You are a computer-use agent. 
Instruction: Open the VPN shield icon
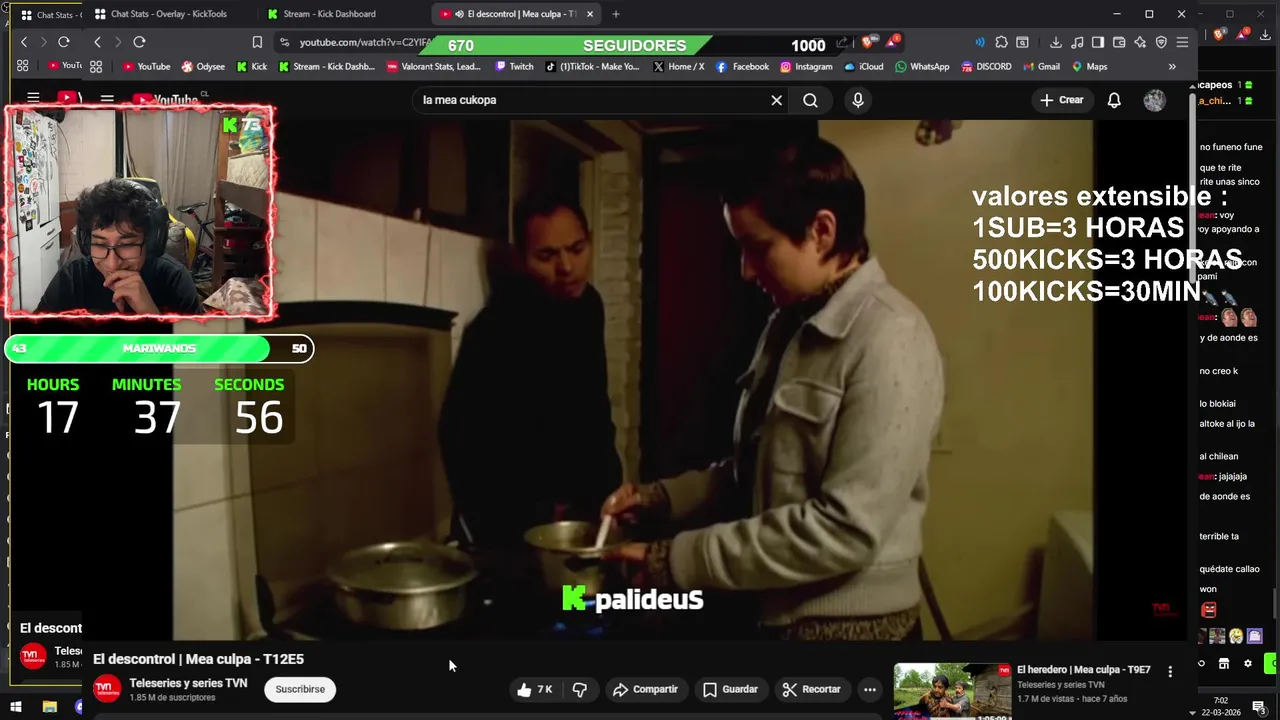(1161, 42)
